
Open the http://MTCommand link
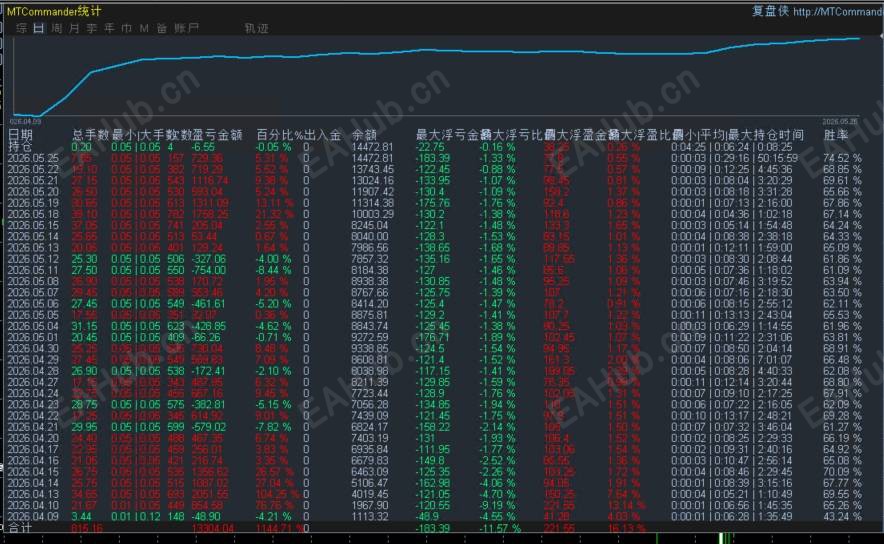(x=838, y=12)
